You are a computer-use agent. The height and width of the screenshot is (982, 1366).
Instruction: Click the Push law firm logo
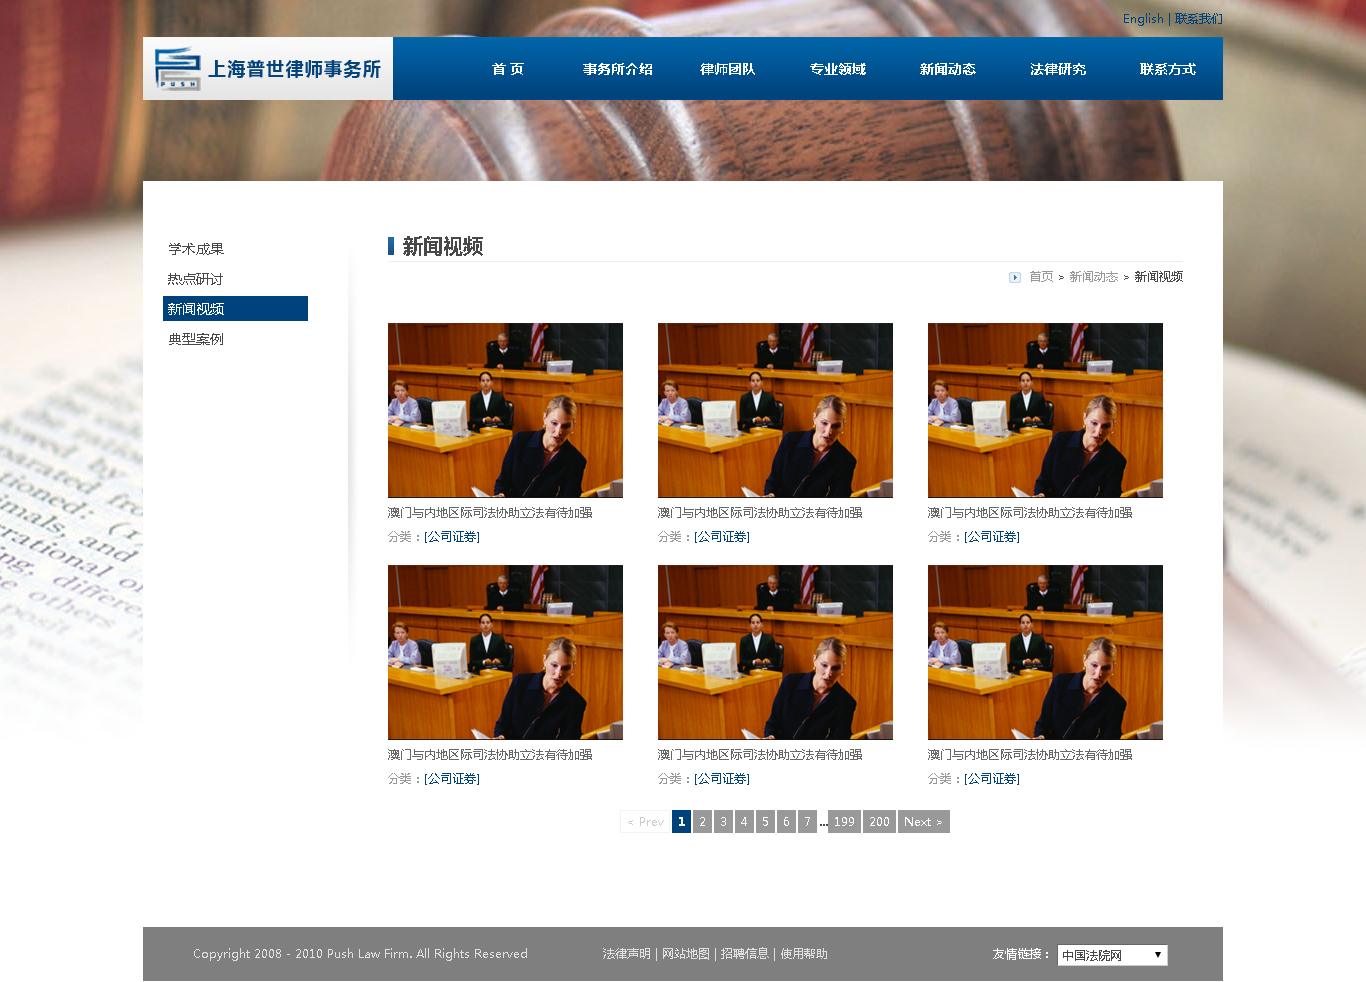tap(267, 69)
